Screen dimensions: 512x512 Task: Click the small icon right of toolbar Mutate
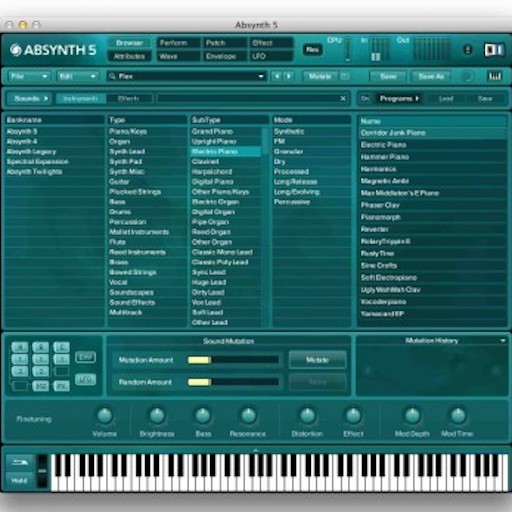coord(345,76)
